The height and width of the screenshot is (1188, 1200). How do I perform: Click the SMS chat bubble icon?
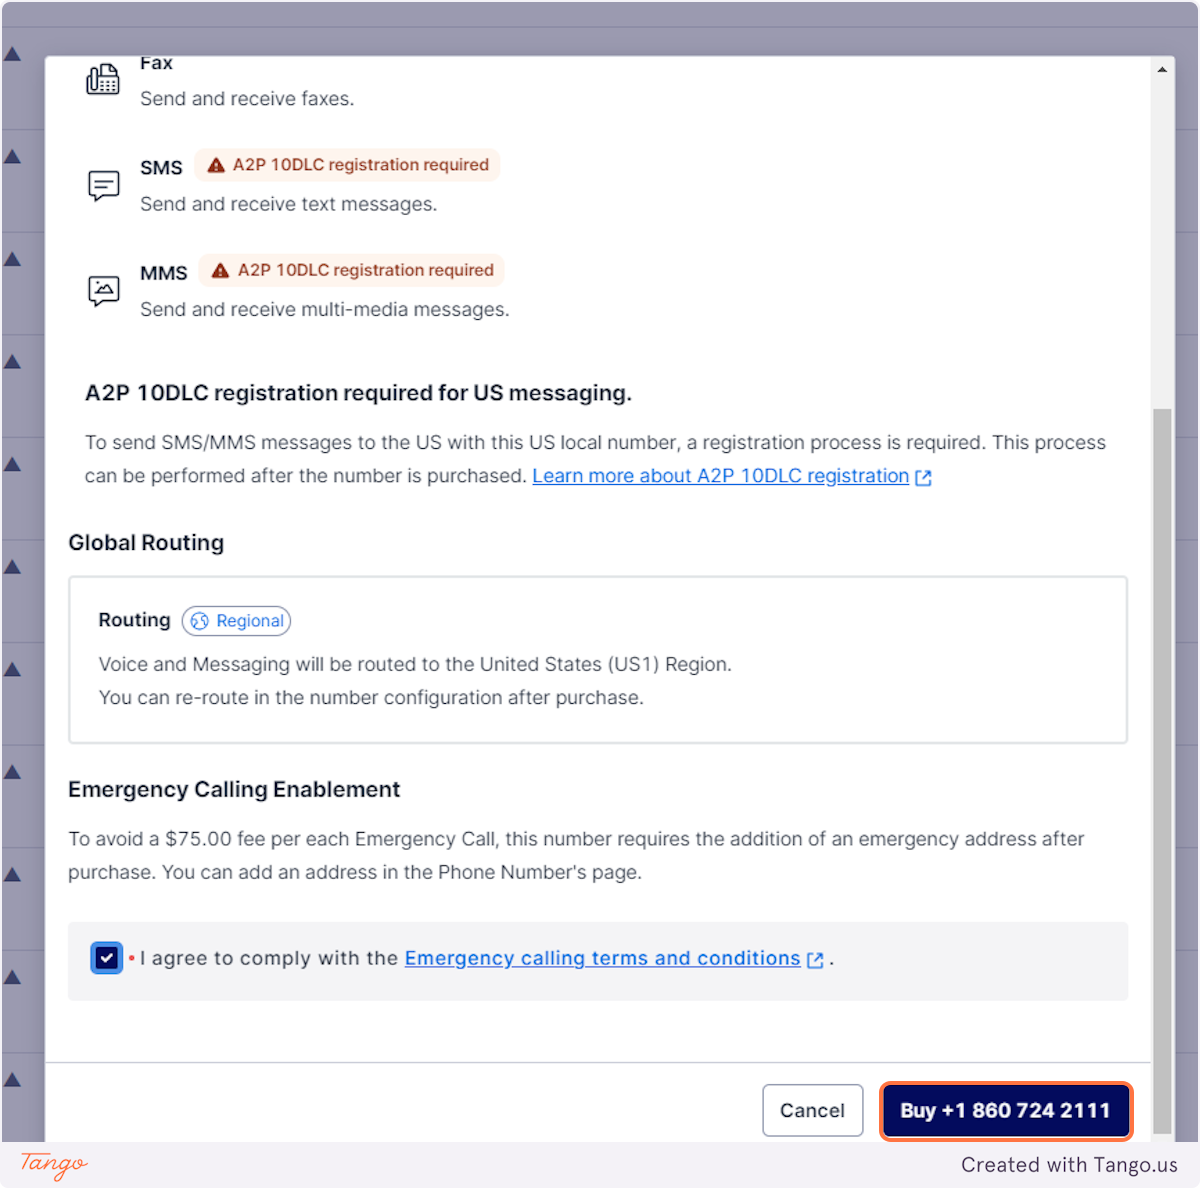104,186
